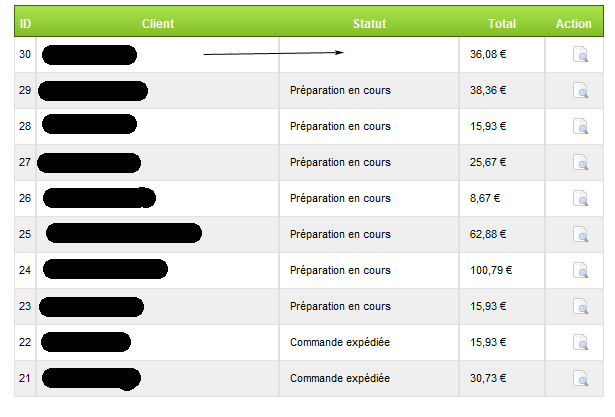View order 29 via its action icon

tap(580, 91)
